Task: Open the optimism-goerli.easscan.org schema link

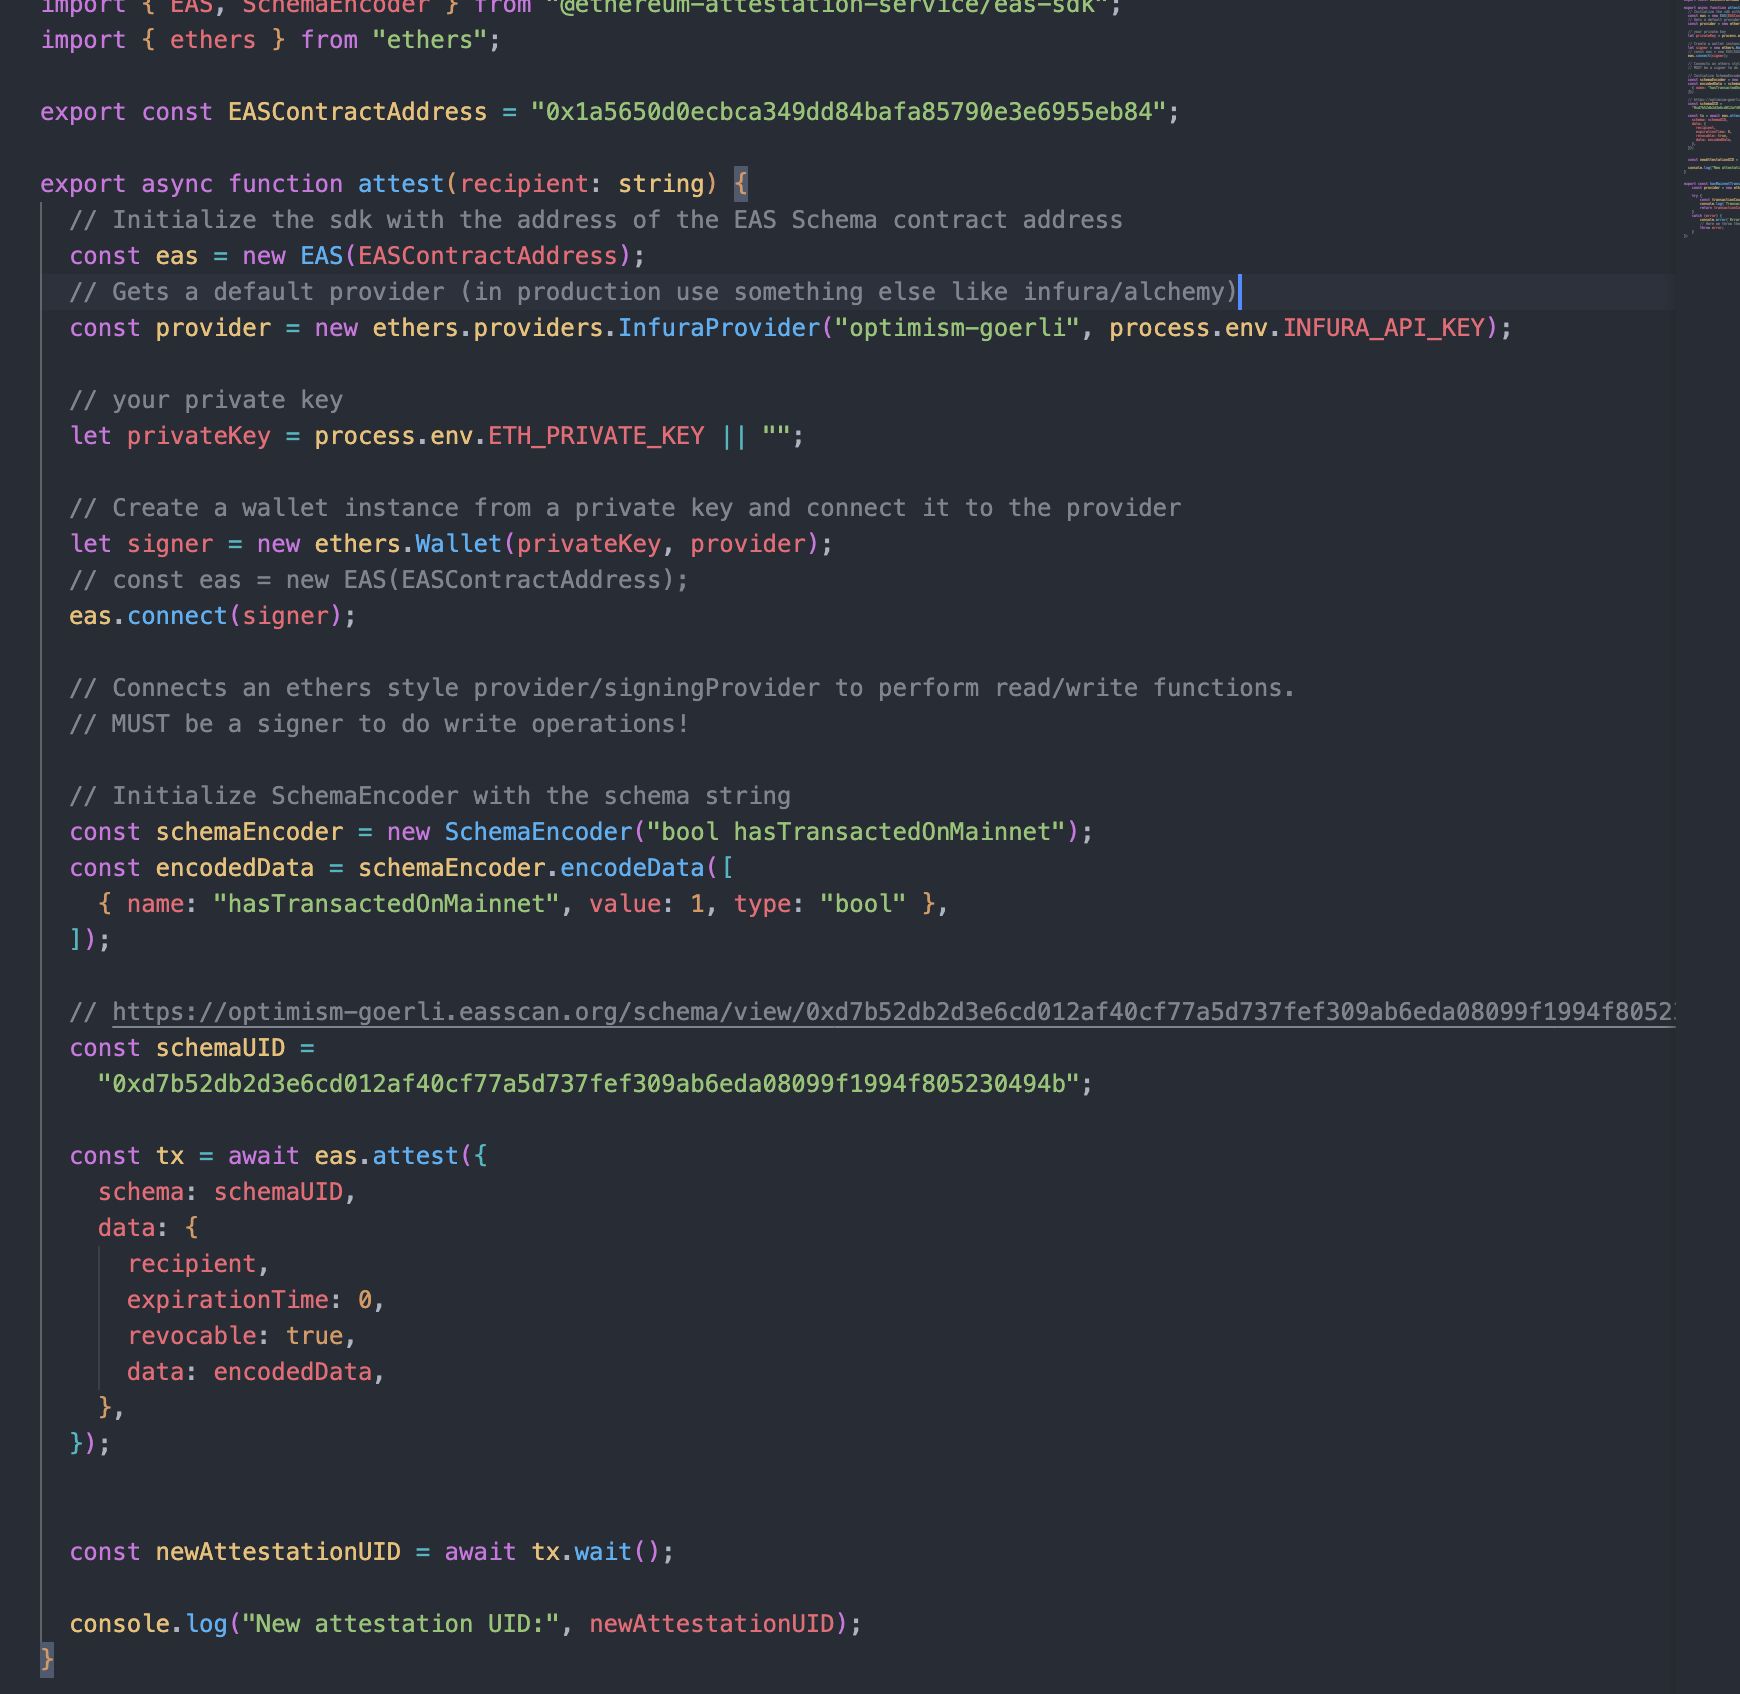Action: (x=893, y=1012)
